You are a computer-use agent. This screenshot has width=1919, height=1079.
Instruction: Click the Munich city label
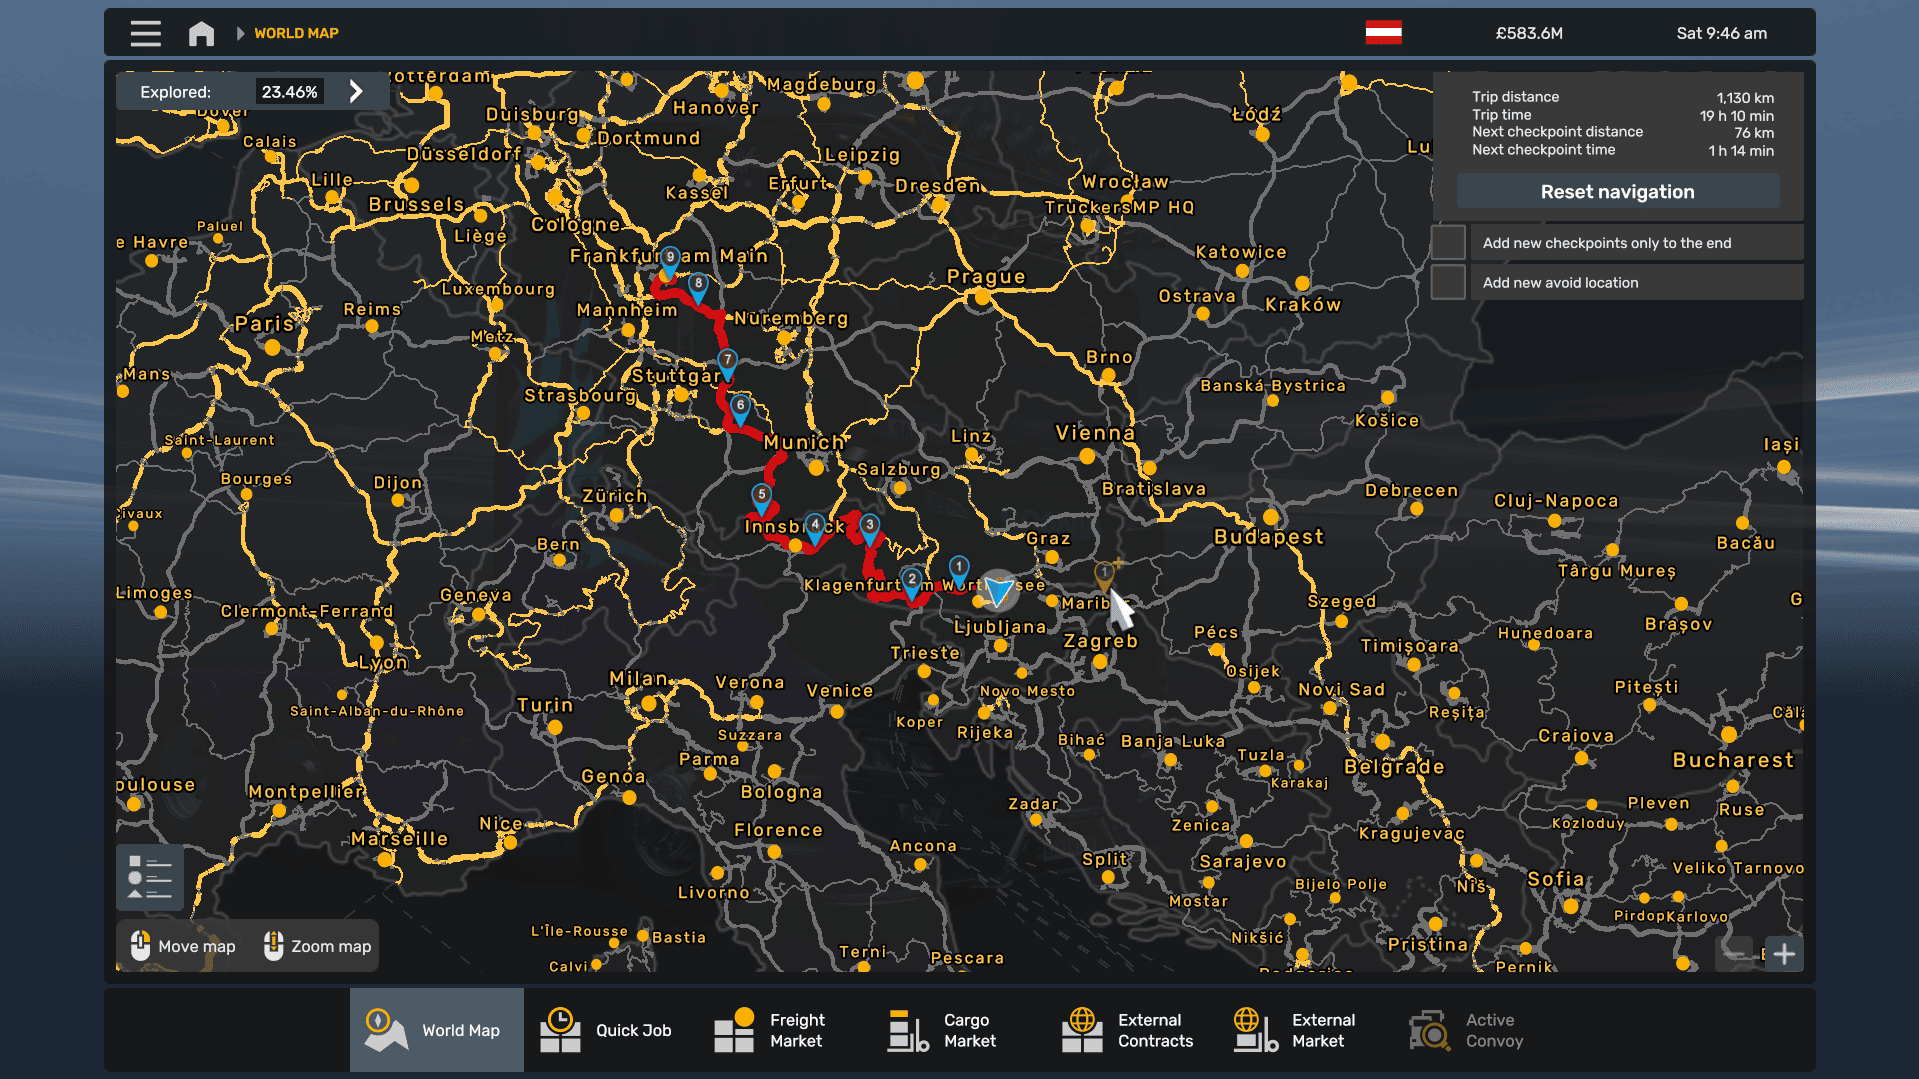coord(804,442)
